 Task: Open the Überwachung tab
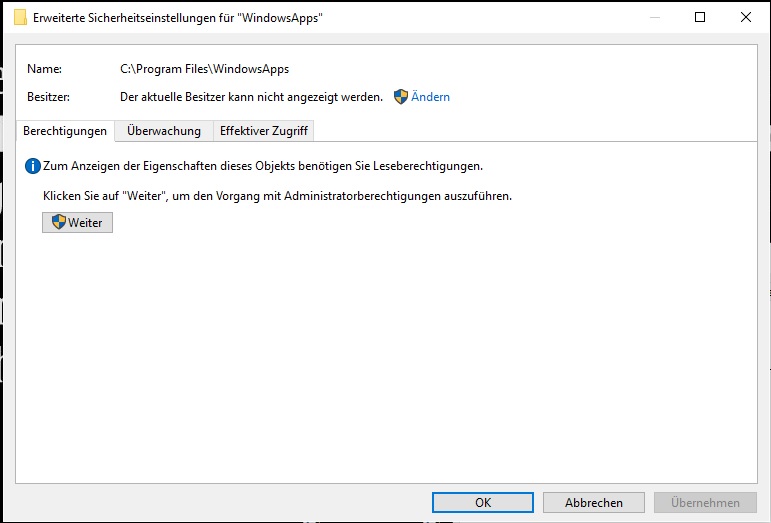click(x=164, y=131)
